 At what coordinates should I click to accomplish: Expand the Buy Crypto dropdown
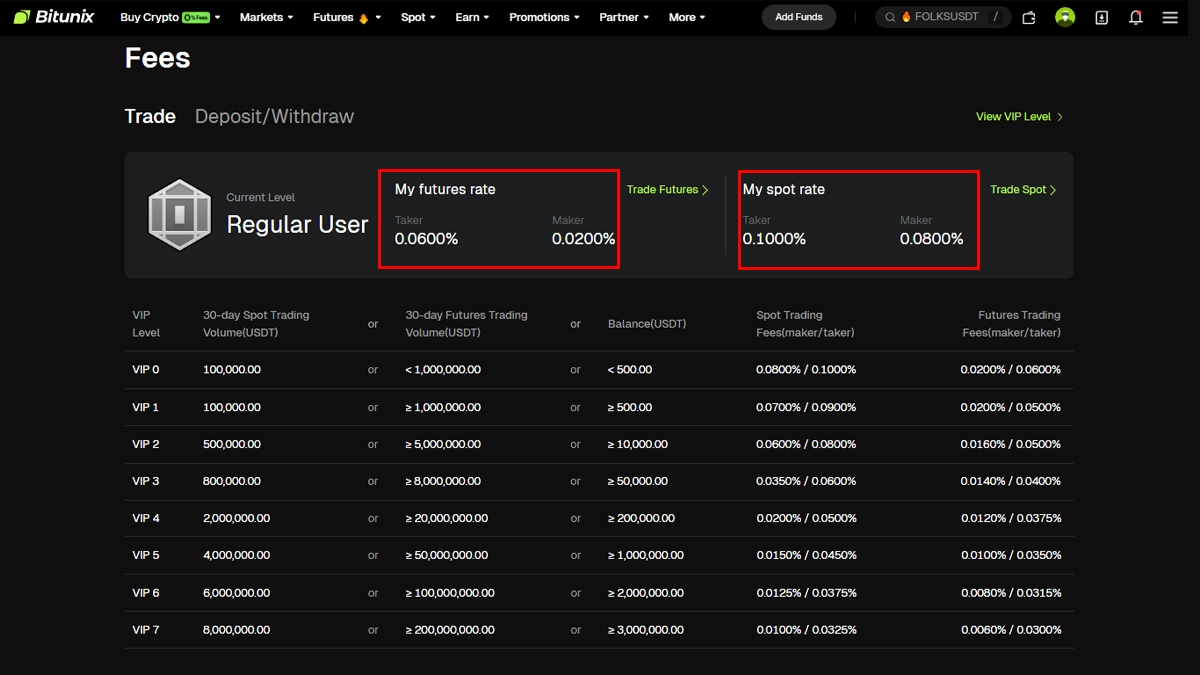tap(169, 17)
